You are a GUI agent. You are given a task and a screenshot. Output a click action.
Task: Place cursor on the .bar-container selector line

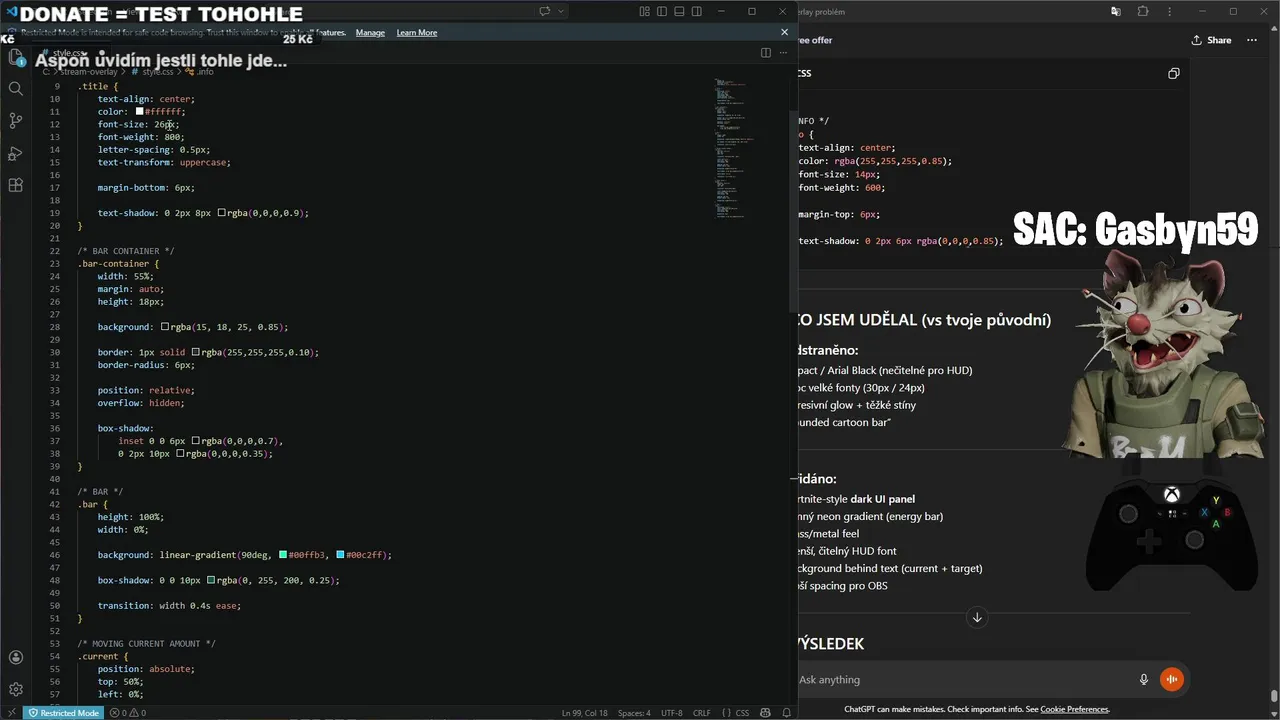click(118, 264)
